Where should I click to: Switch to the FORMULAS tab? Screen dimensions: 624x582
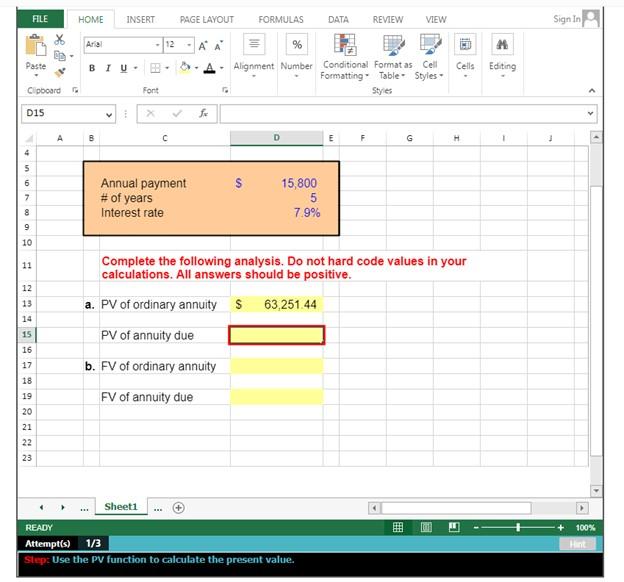[281, 20]
